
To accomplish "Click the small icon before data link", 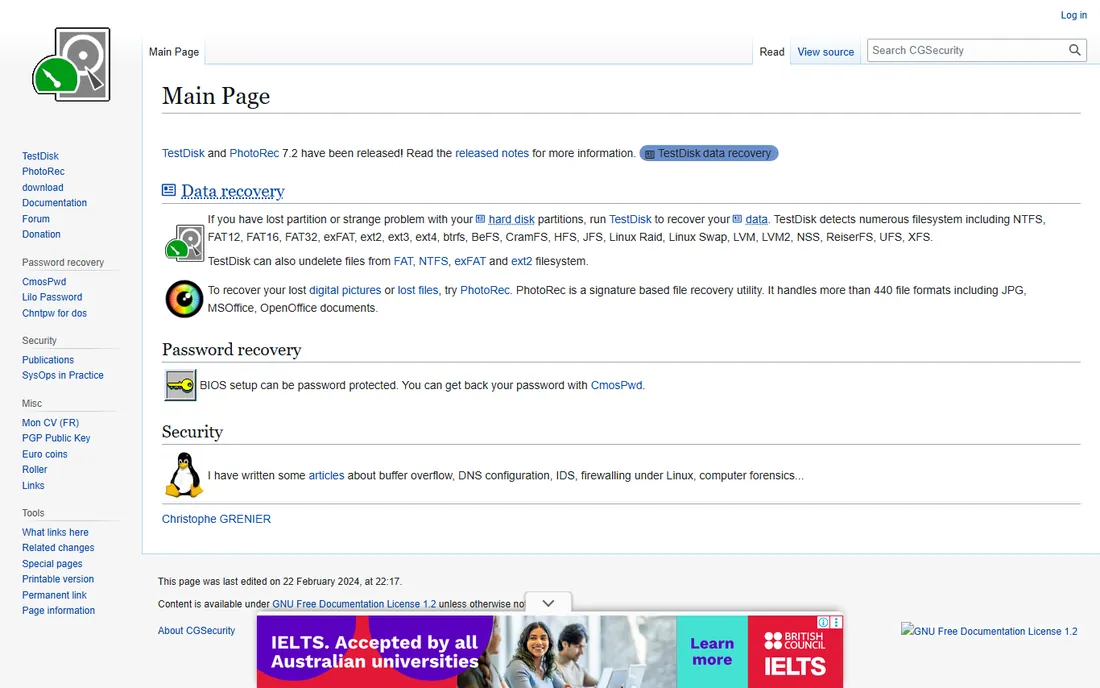I will (737, 219).
